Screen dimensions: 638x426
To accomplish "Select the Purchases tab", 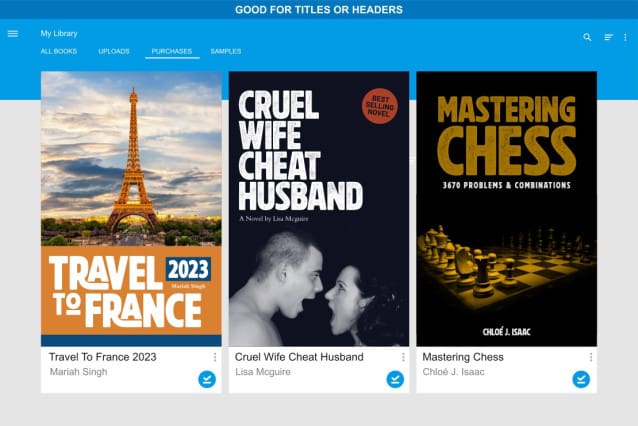I will click(x=172, y=51).
